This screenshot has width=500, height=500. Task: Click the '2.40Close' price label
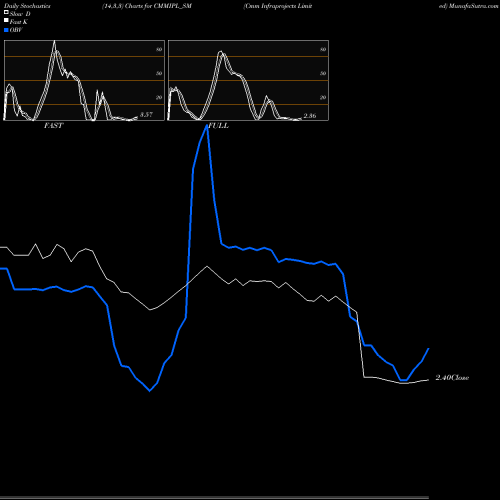pyautogui.click(x=452, y=377)
